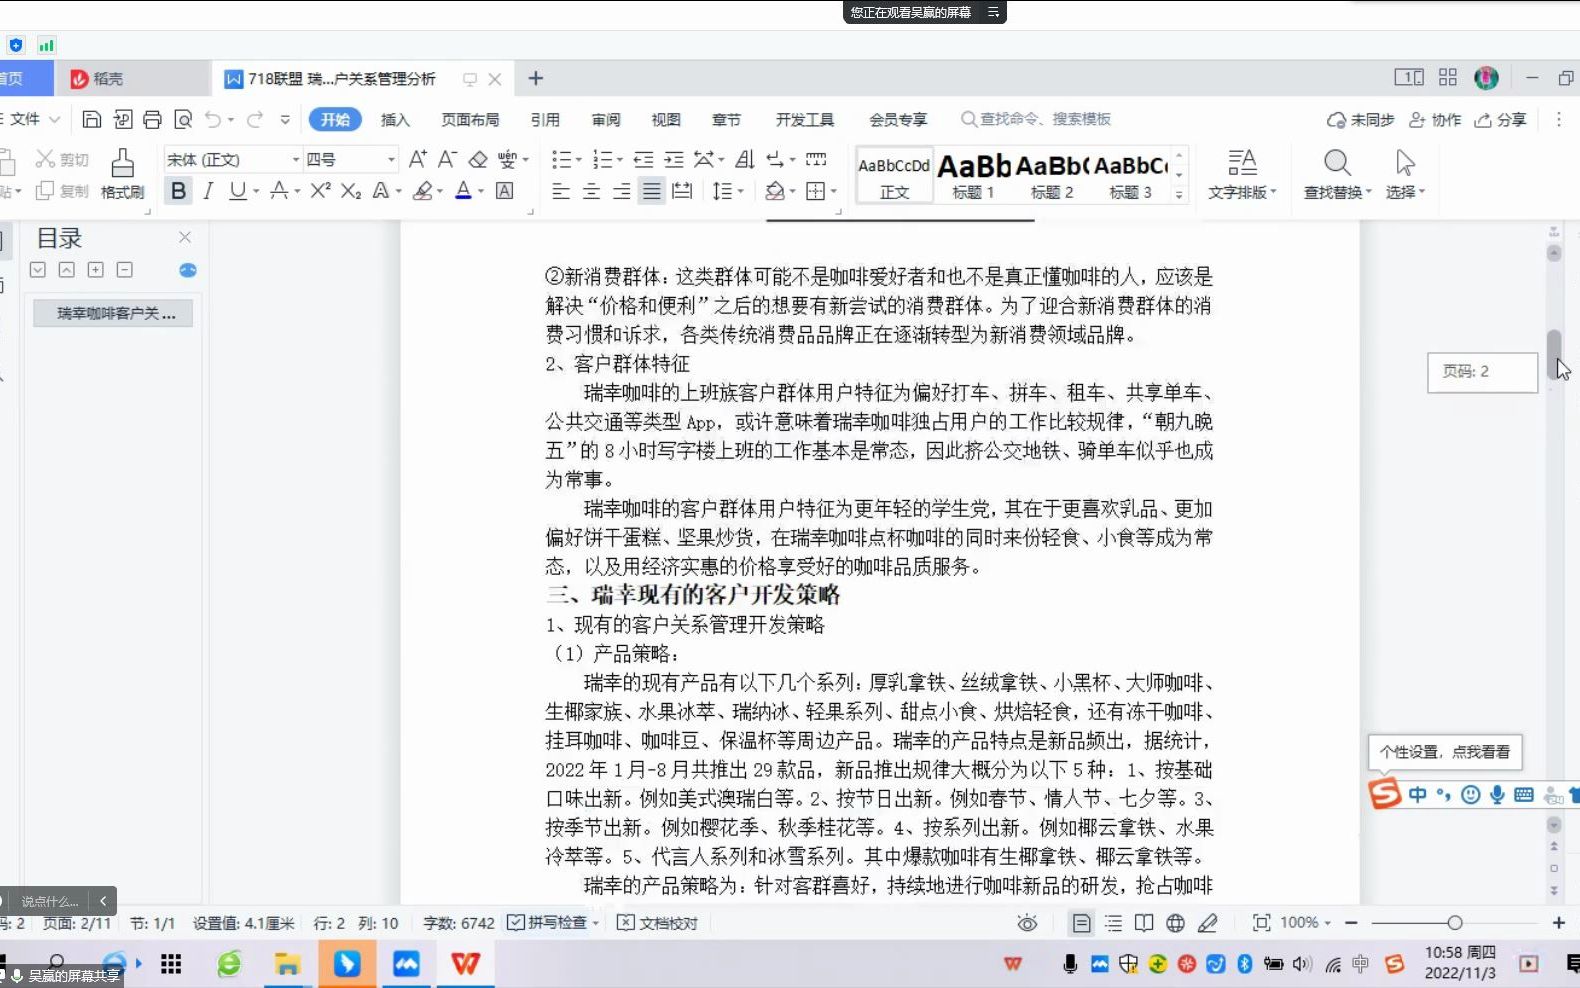Viewport: 1580px width, 988px height.
Task: Click the Redo arrow icon
Action: (x=255, y=120)
